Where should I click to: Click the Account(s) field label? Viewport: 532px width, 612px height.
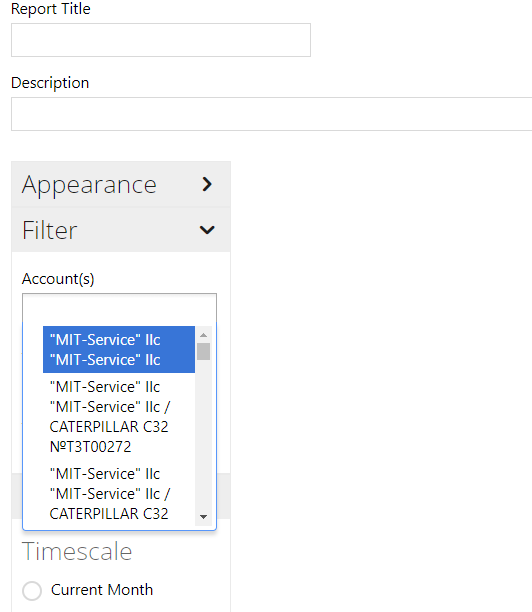click(x=58, y=279)
